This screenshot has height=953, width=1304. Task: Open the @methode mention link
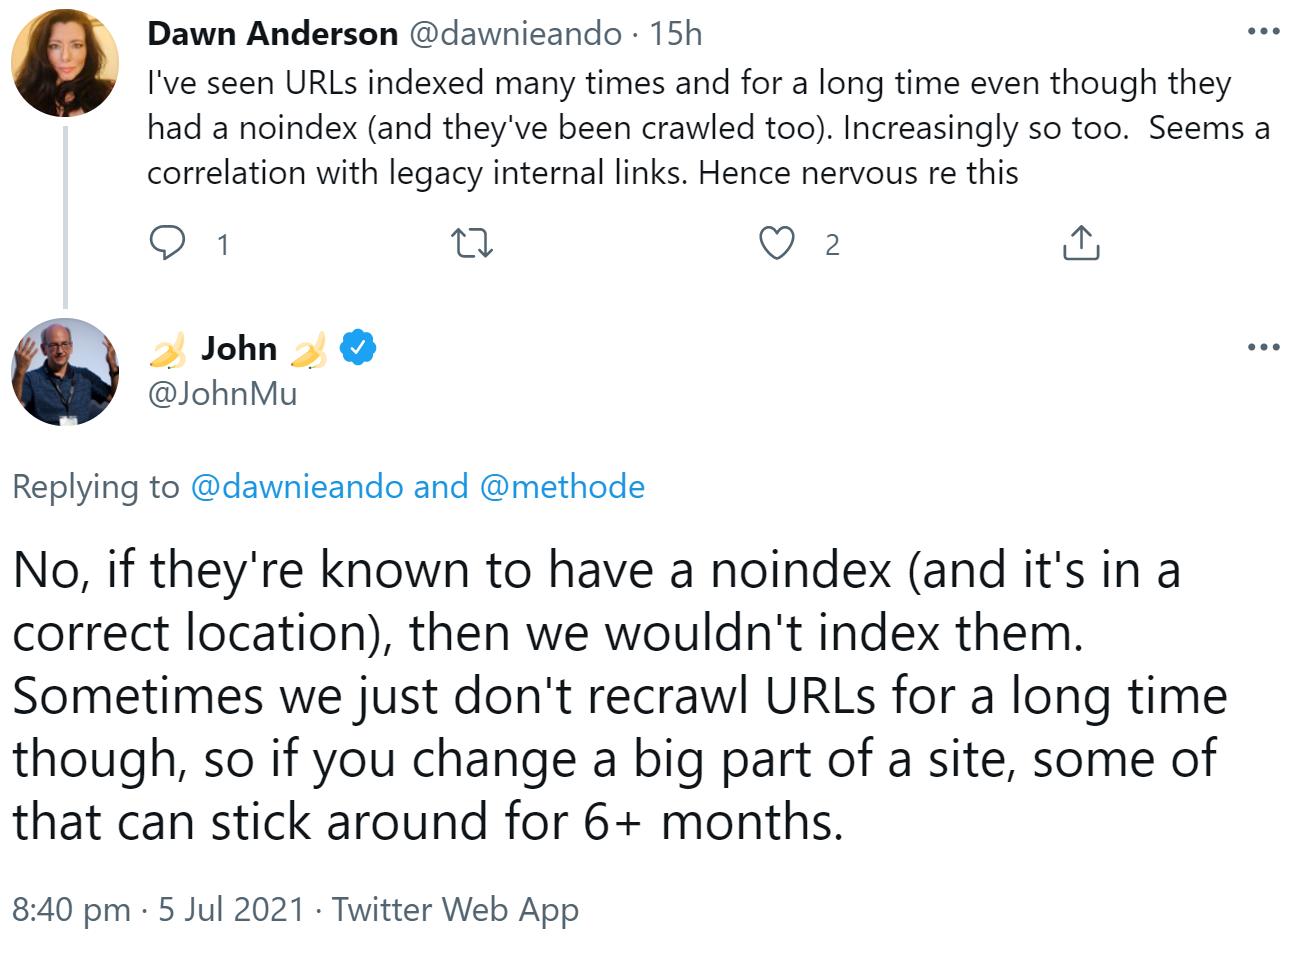coord(562,487)
